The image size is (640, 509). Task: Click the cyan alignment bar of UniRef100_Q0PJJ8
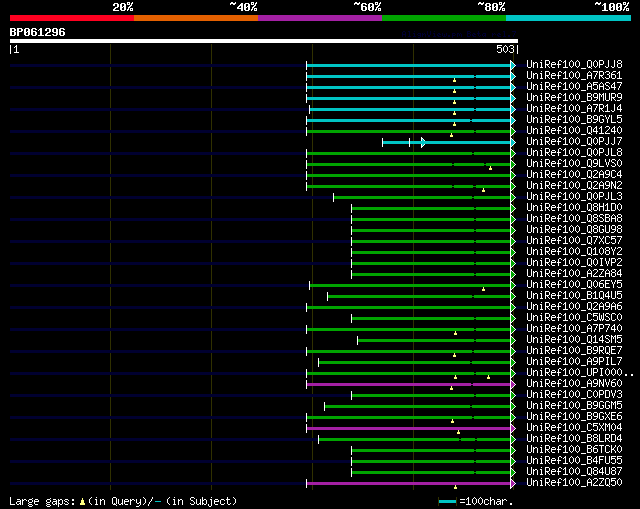(x=409, y=65)
